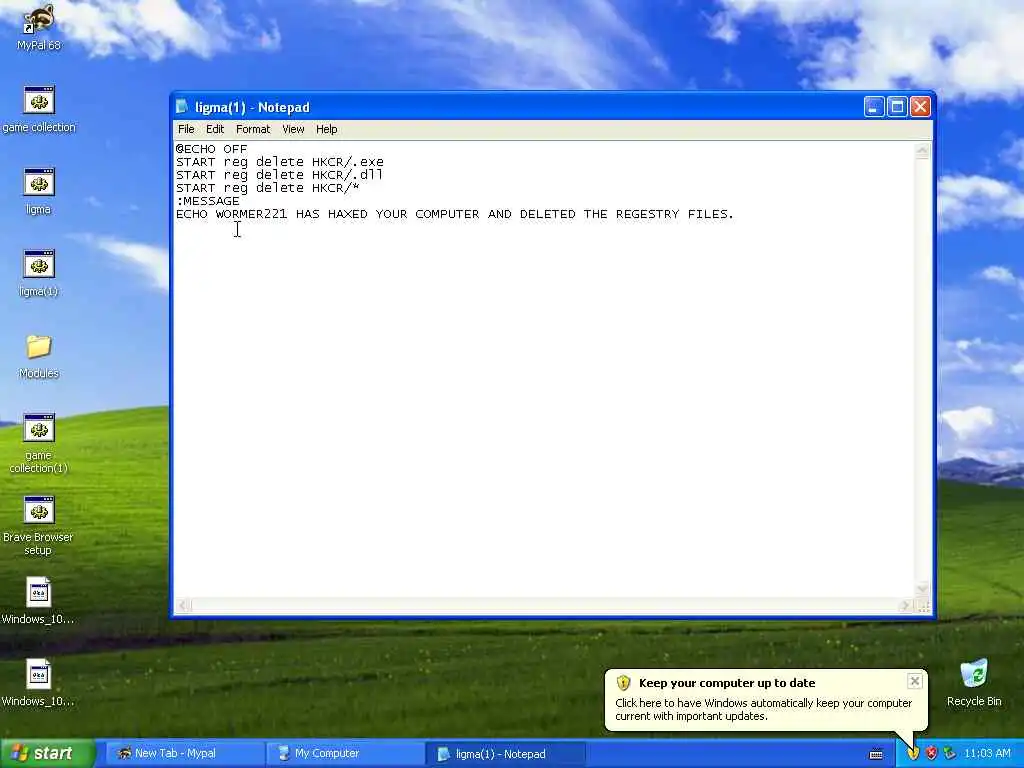1024x768 pixels.
Task: Open Notepad's Help menu
Action: click(327, 129)
